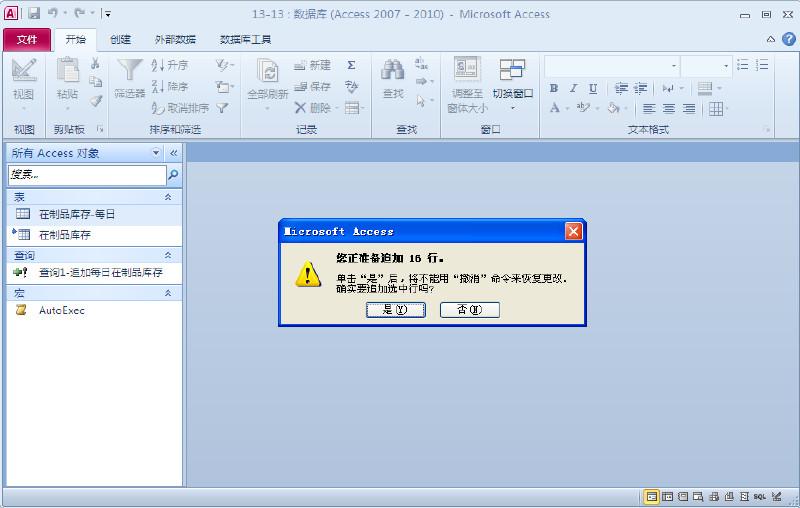Image resolution: width=800 pixels, height=508 pixels.
Task: Click the Totals sigma icon
Action: click(352, 65)
